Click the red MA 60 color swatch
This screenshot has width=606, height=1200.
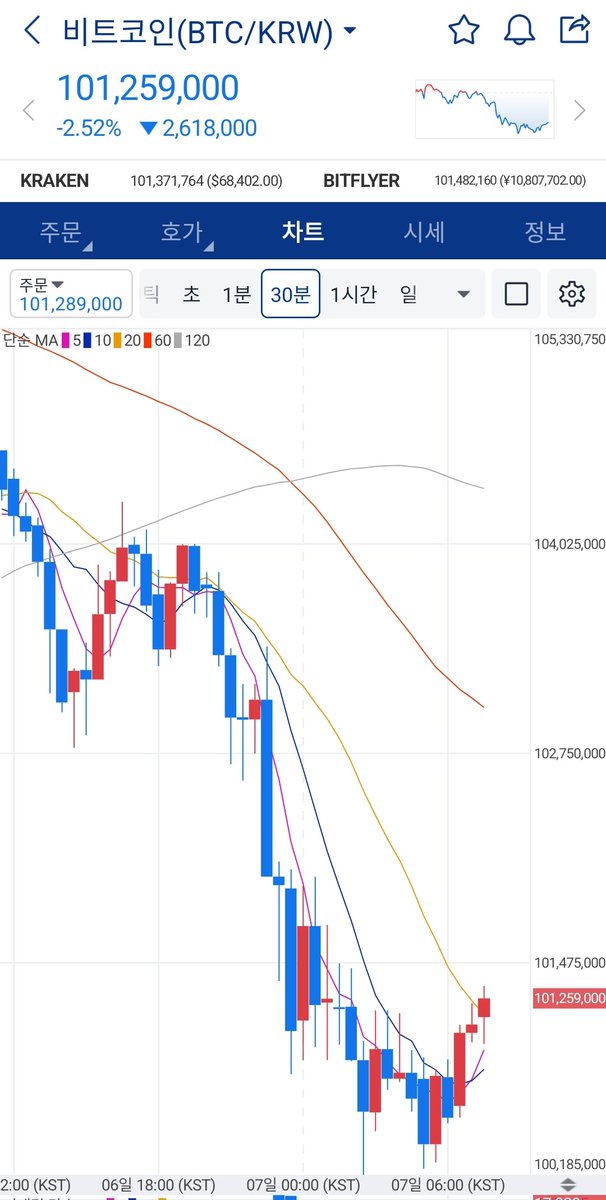(148, 341)
